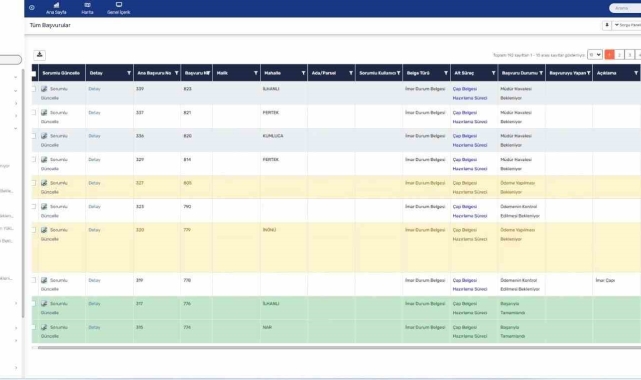Screen dimensions: 641x380
Task: Expand the first sidebar chevron item
Action: pos(16,77)
